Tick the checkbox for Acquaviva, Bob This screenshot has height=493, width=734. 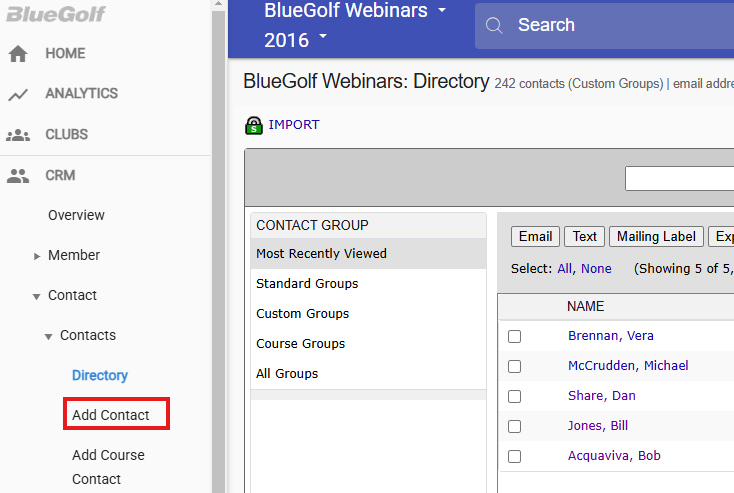coord(514,456)
